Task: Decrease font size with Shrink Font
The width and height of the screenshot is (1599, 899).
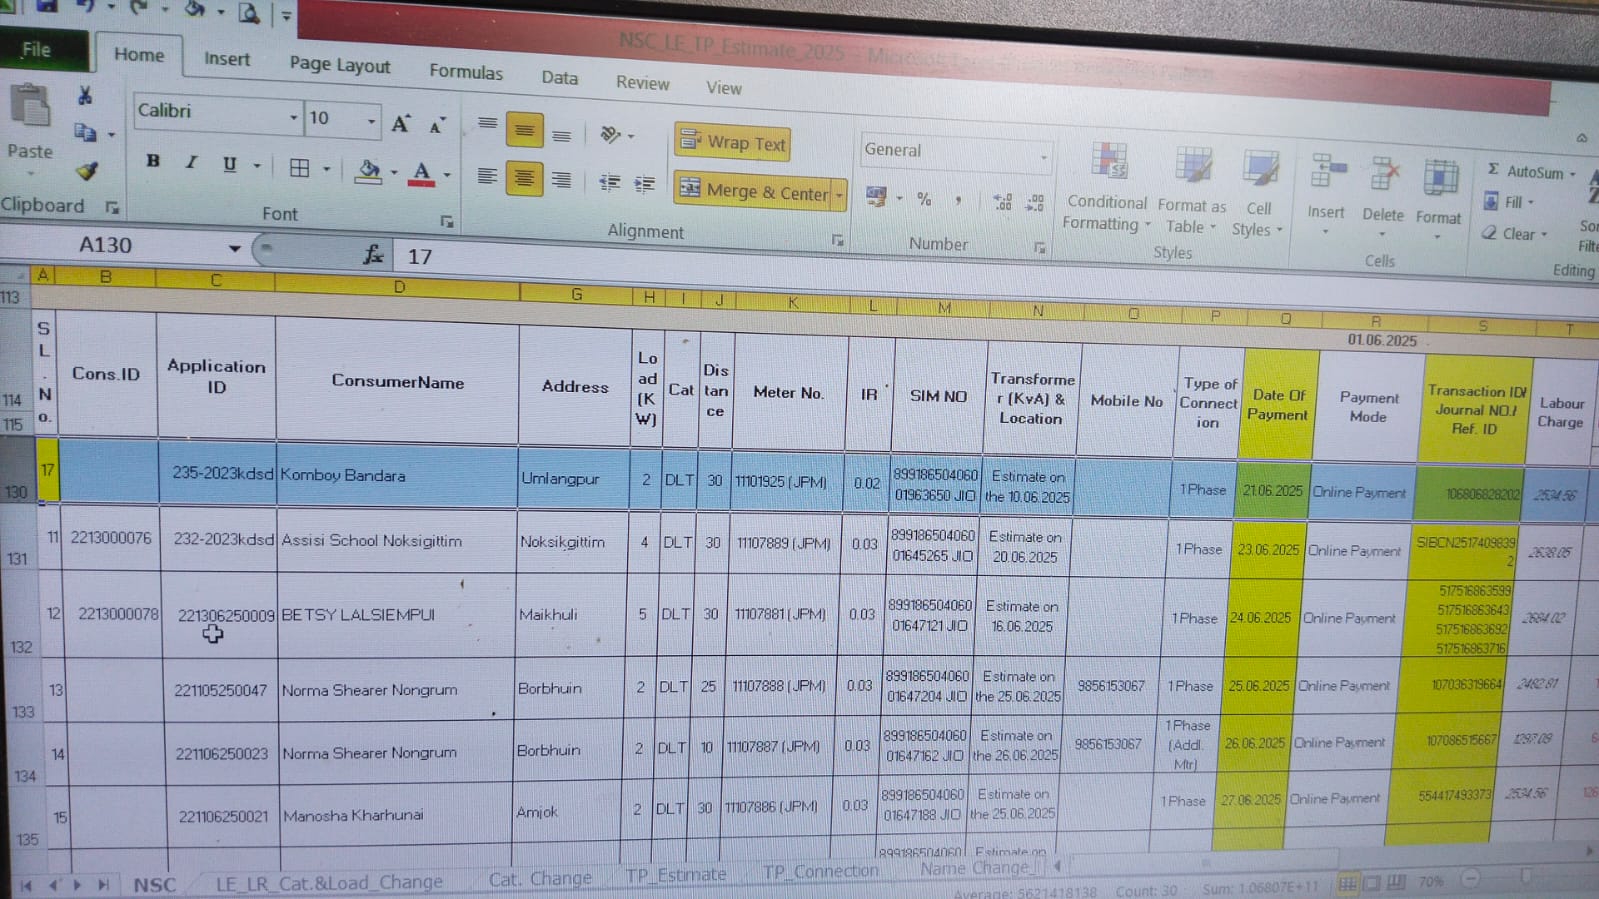Action: pyautogui.click(x=437, y=126)
